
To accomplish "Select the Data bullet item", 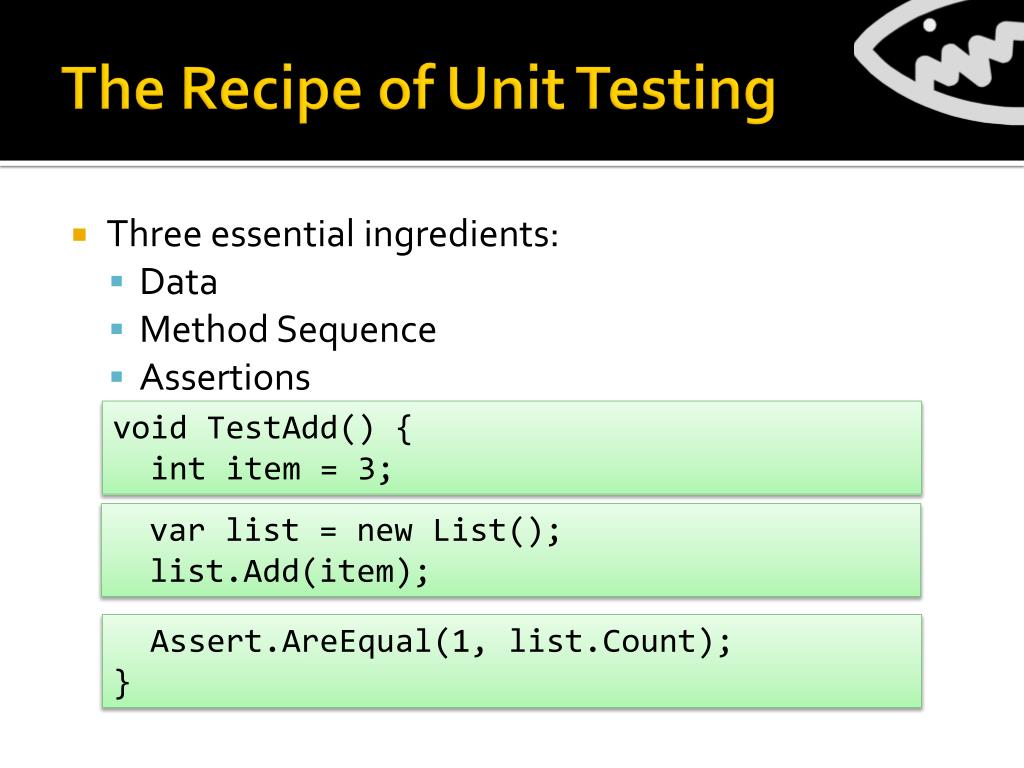I will point(178,282).
